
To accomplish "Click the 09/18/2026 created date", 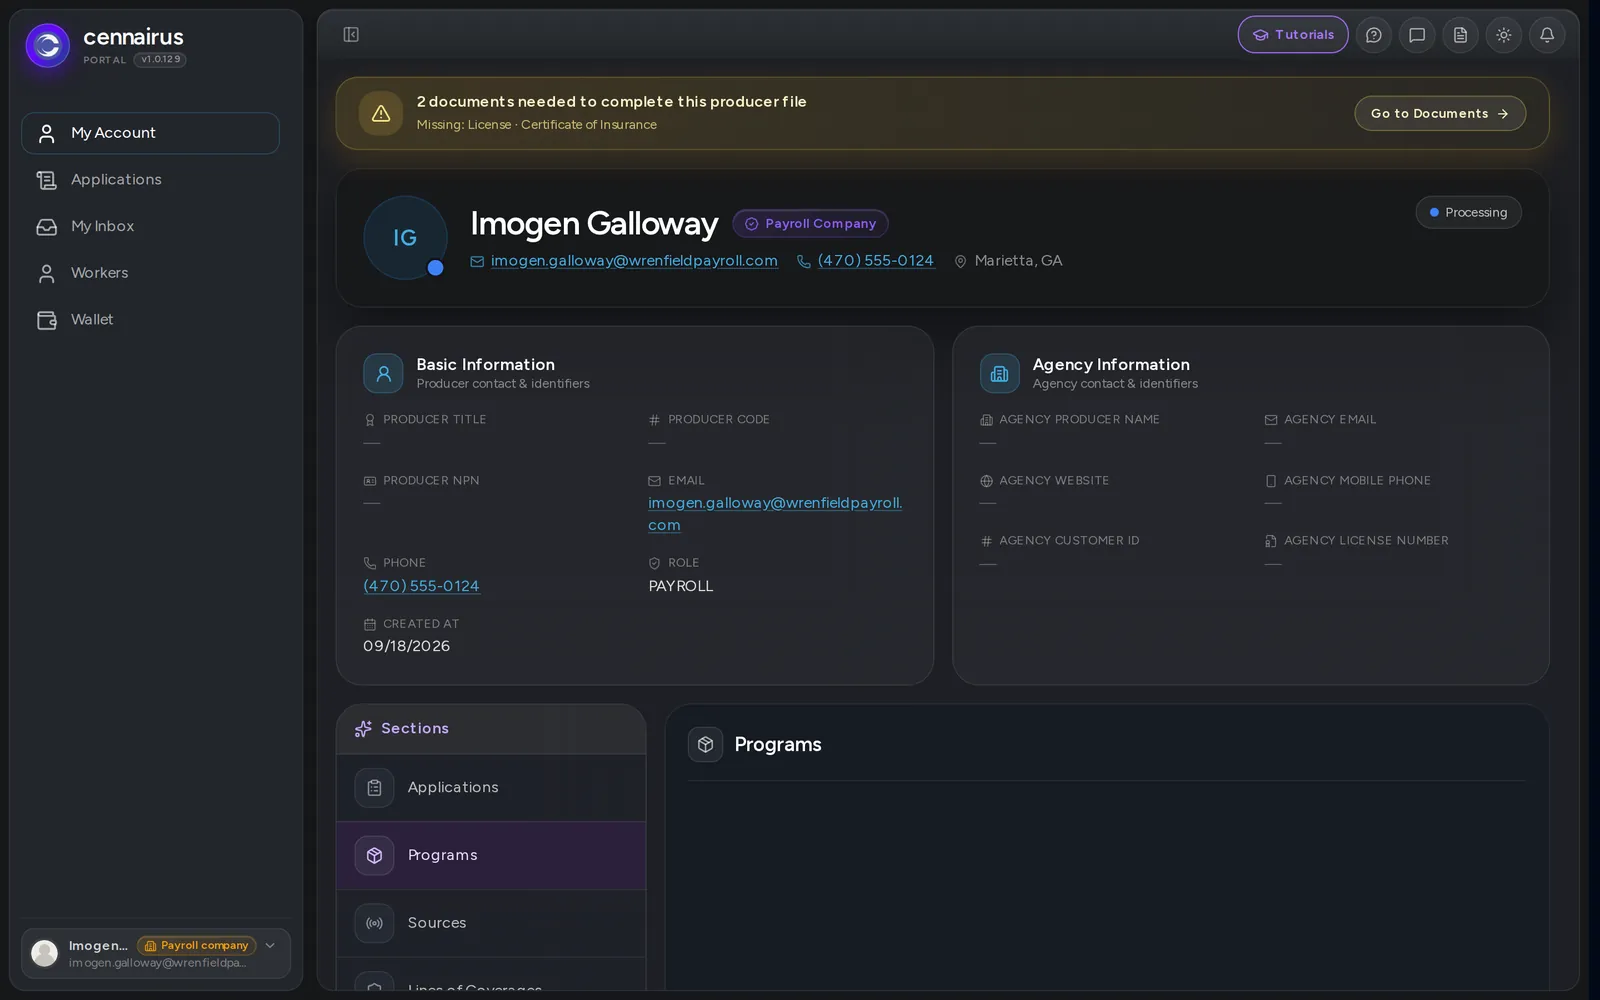I will click(x=406, y=647).
